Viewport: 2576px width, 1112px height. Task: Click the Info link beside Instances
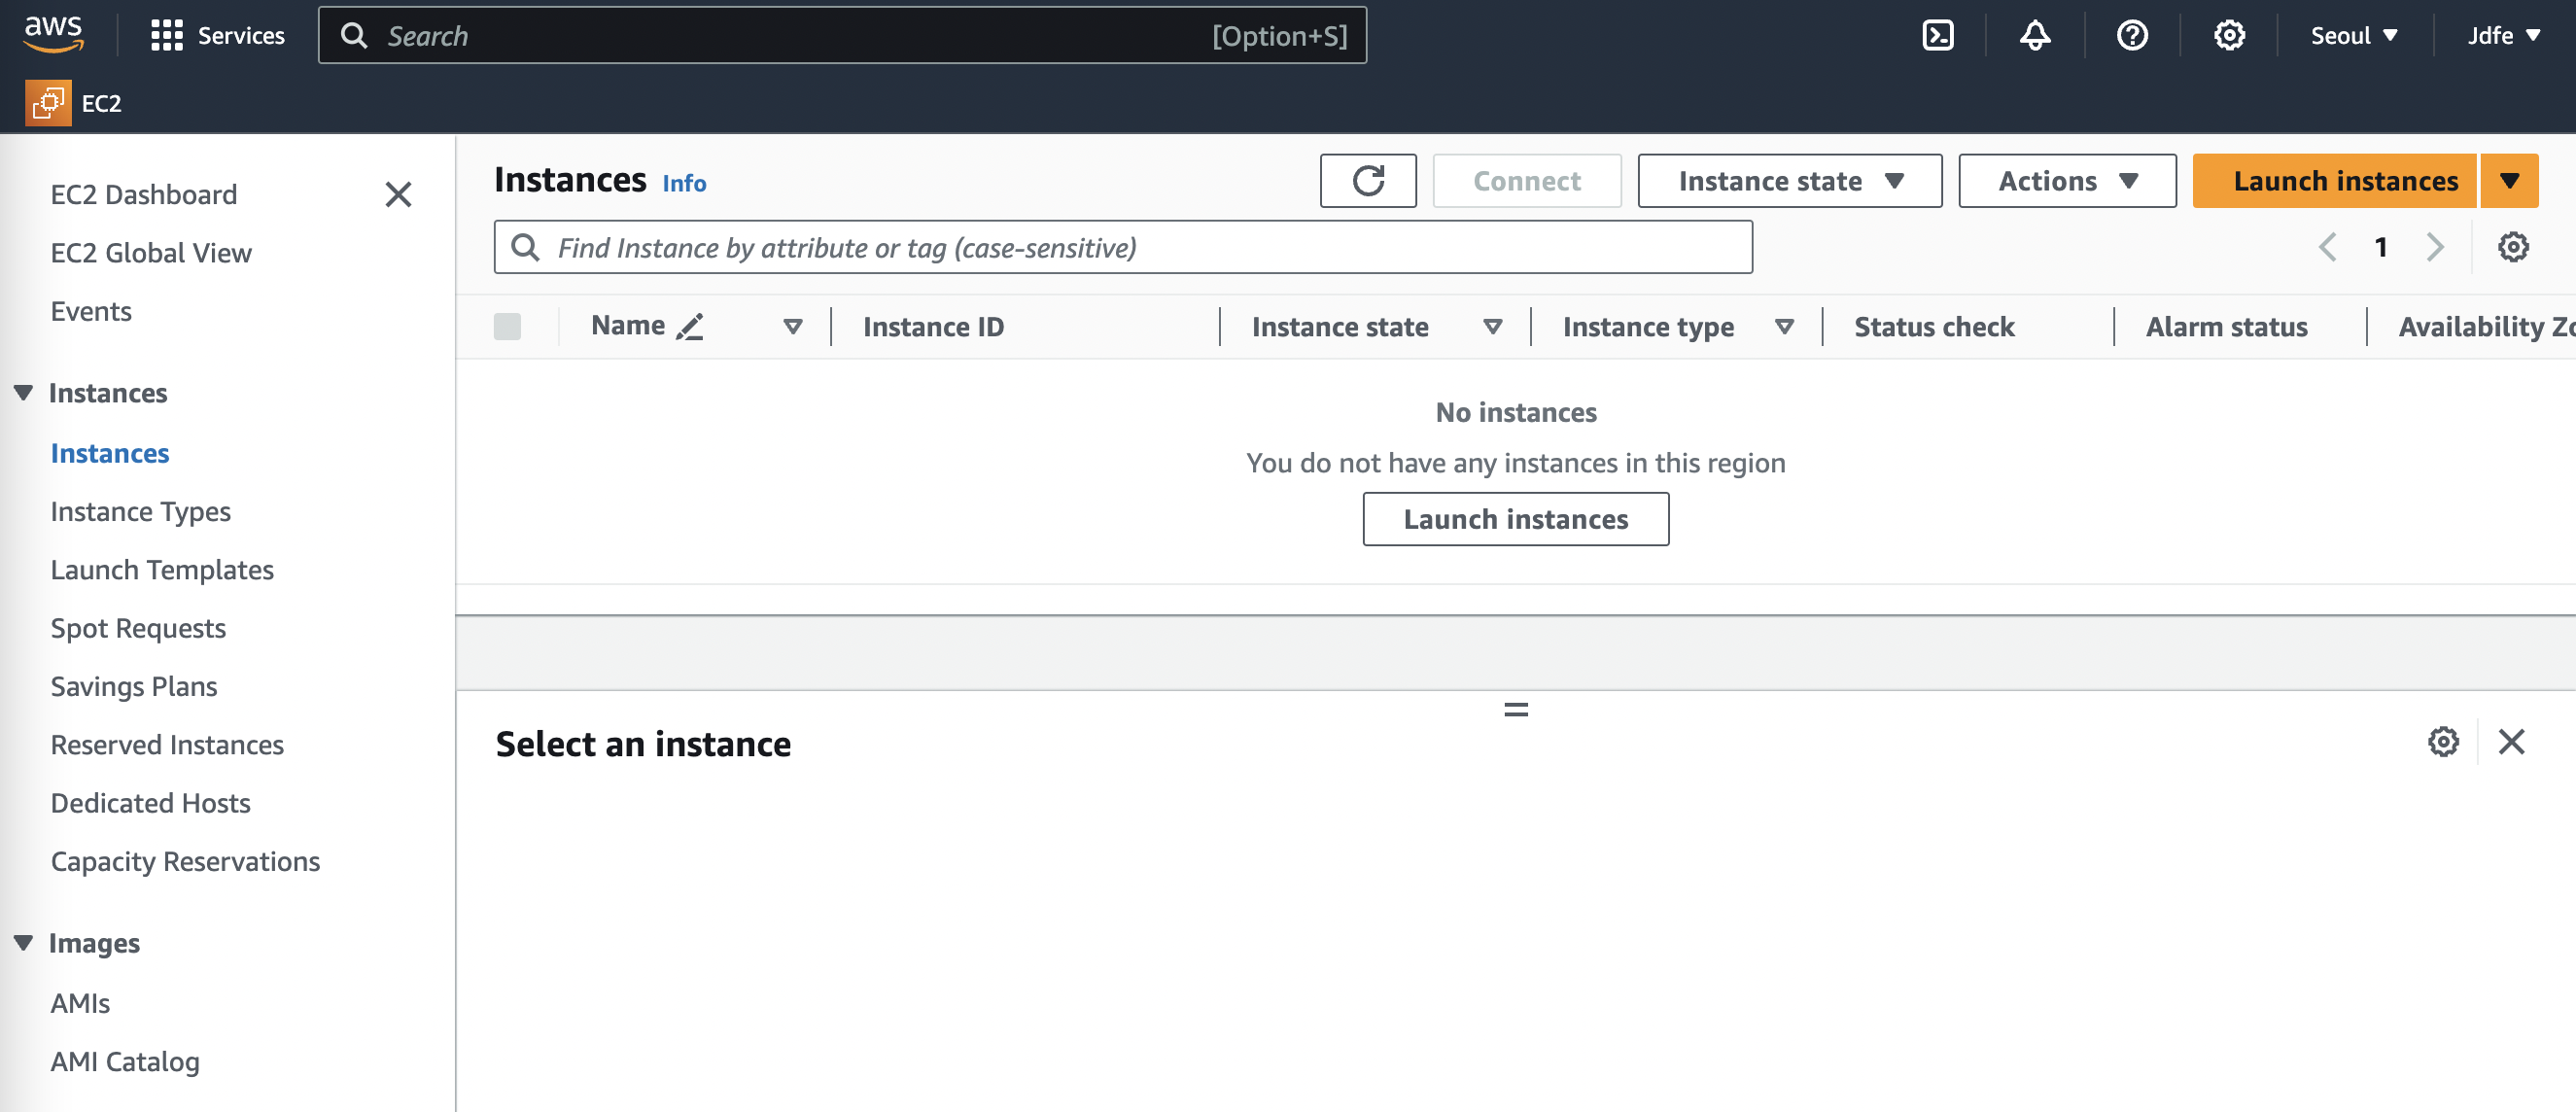[x=684, y=184]
